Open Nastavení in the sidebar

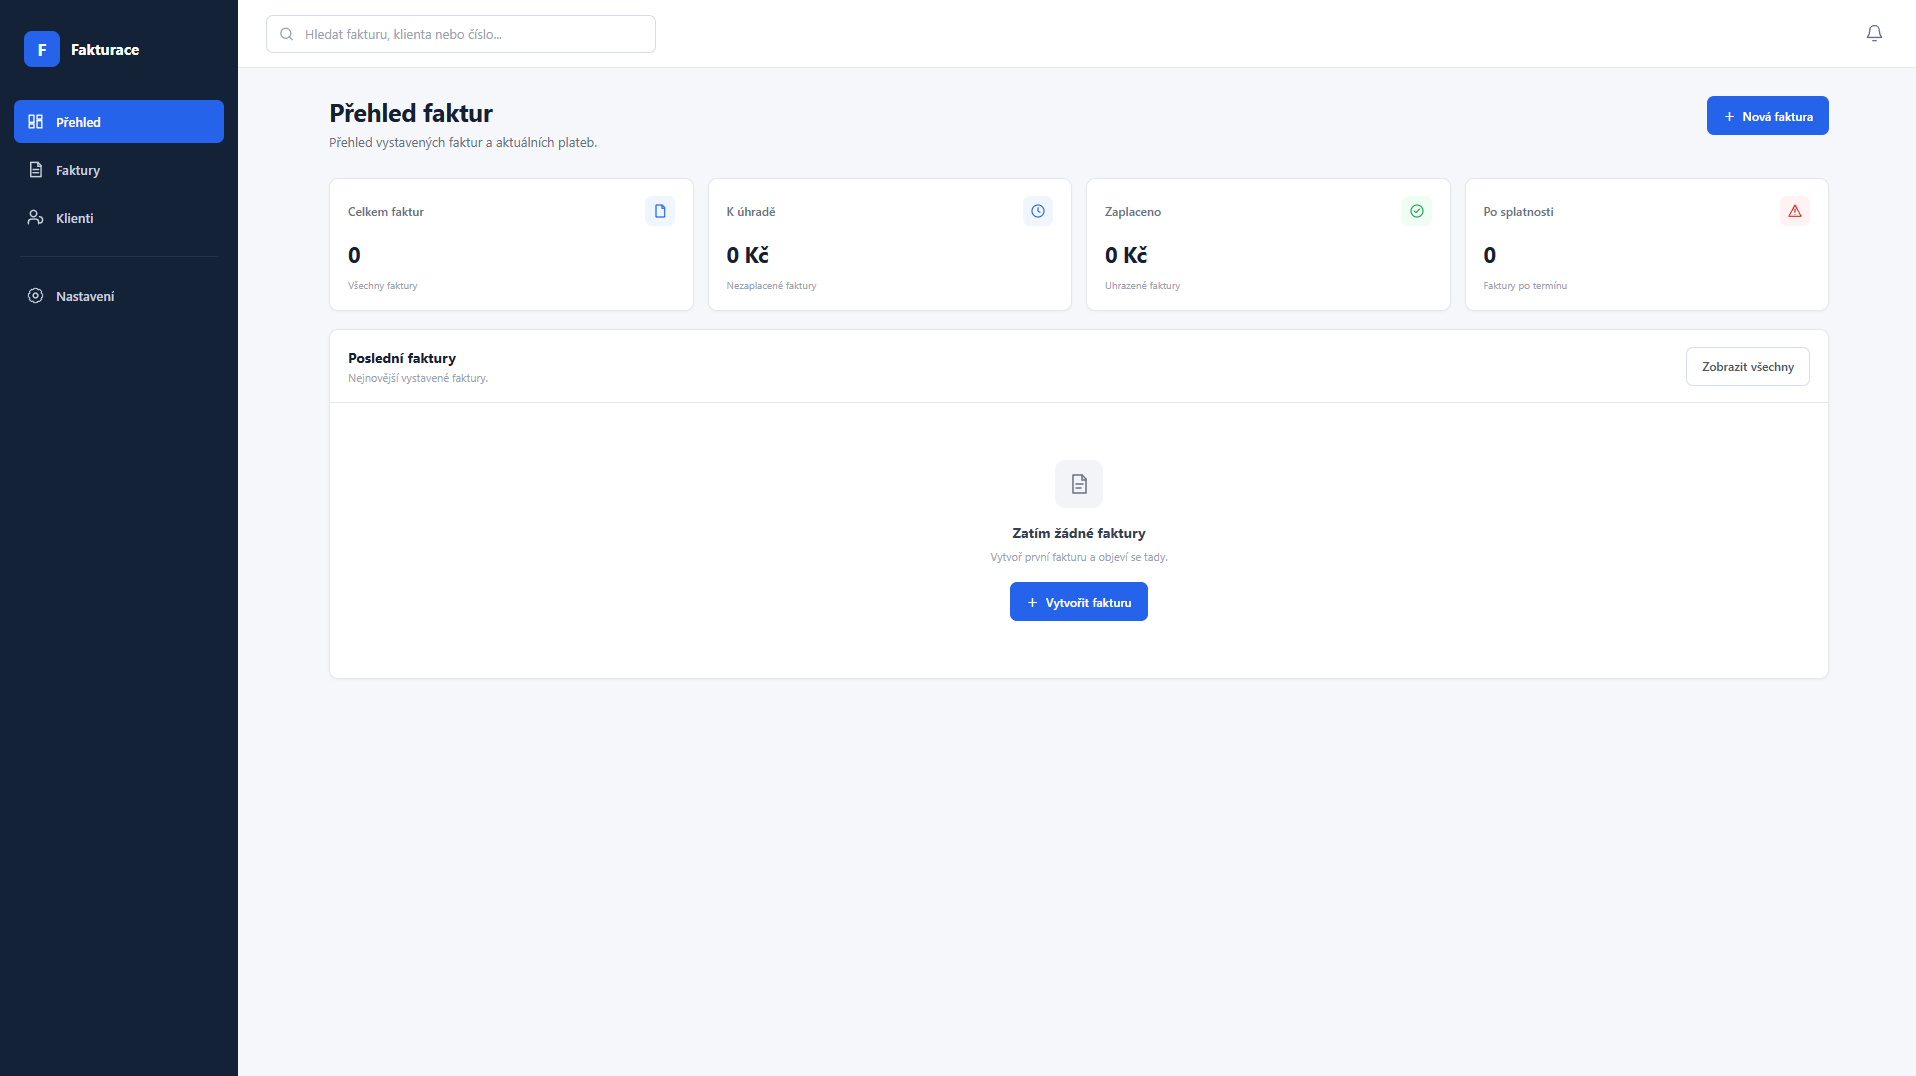point(119,296)
